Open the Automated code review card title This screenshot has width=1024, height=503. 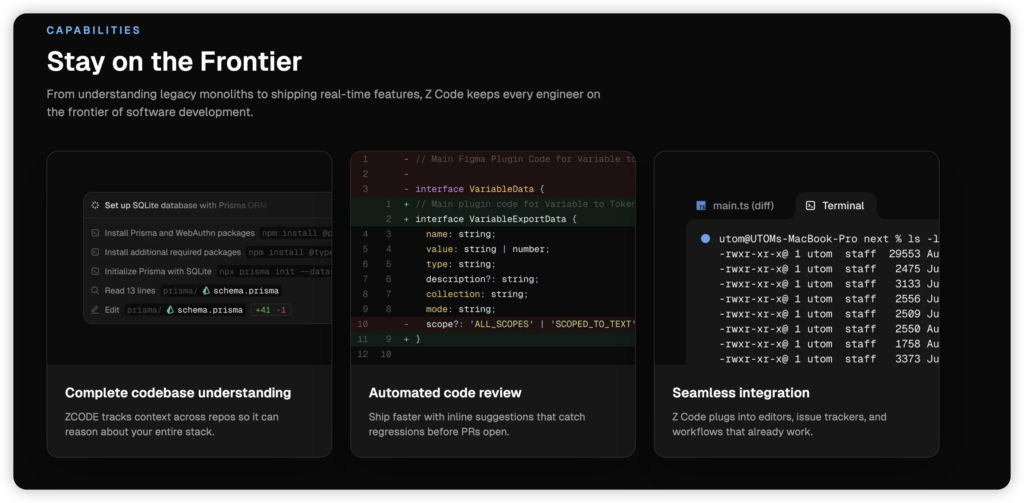(445, 393)
